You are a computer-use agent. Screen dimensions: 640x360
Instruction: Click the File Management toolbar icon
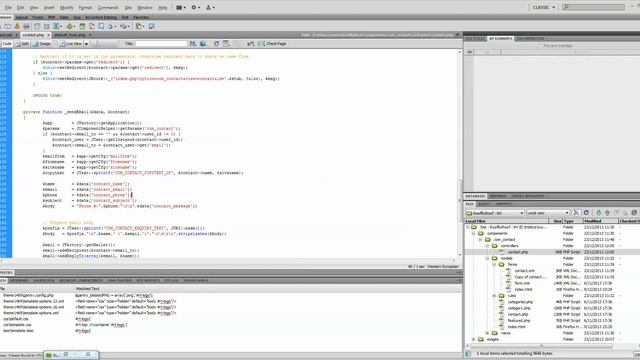point(193,44)
